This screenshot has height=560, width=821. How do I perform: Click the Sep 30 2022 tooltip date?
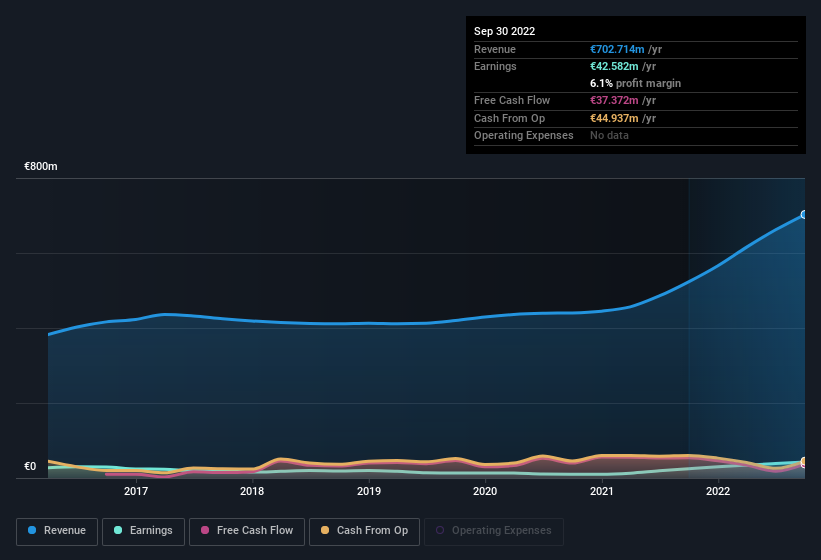pyautogui.click(x=504, y=31)
